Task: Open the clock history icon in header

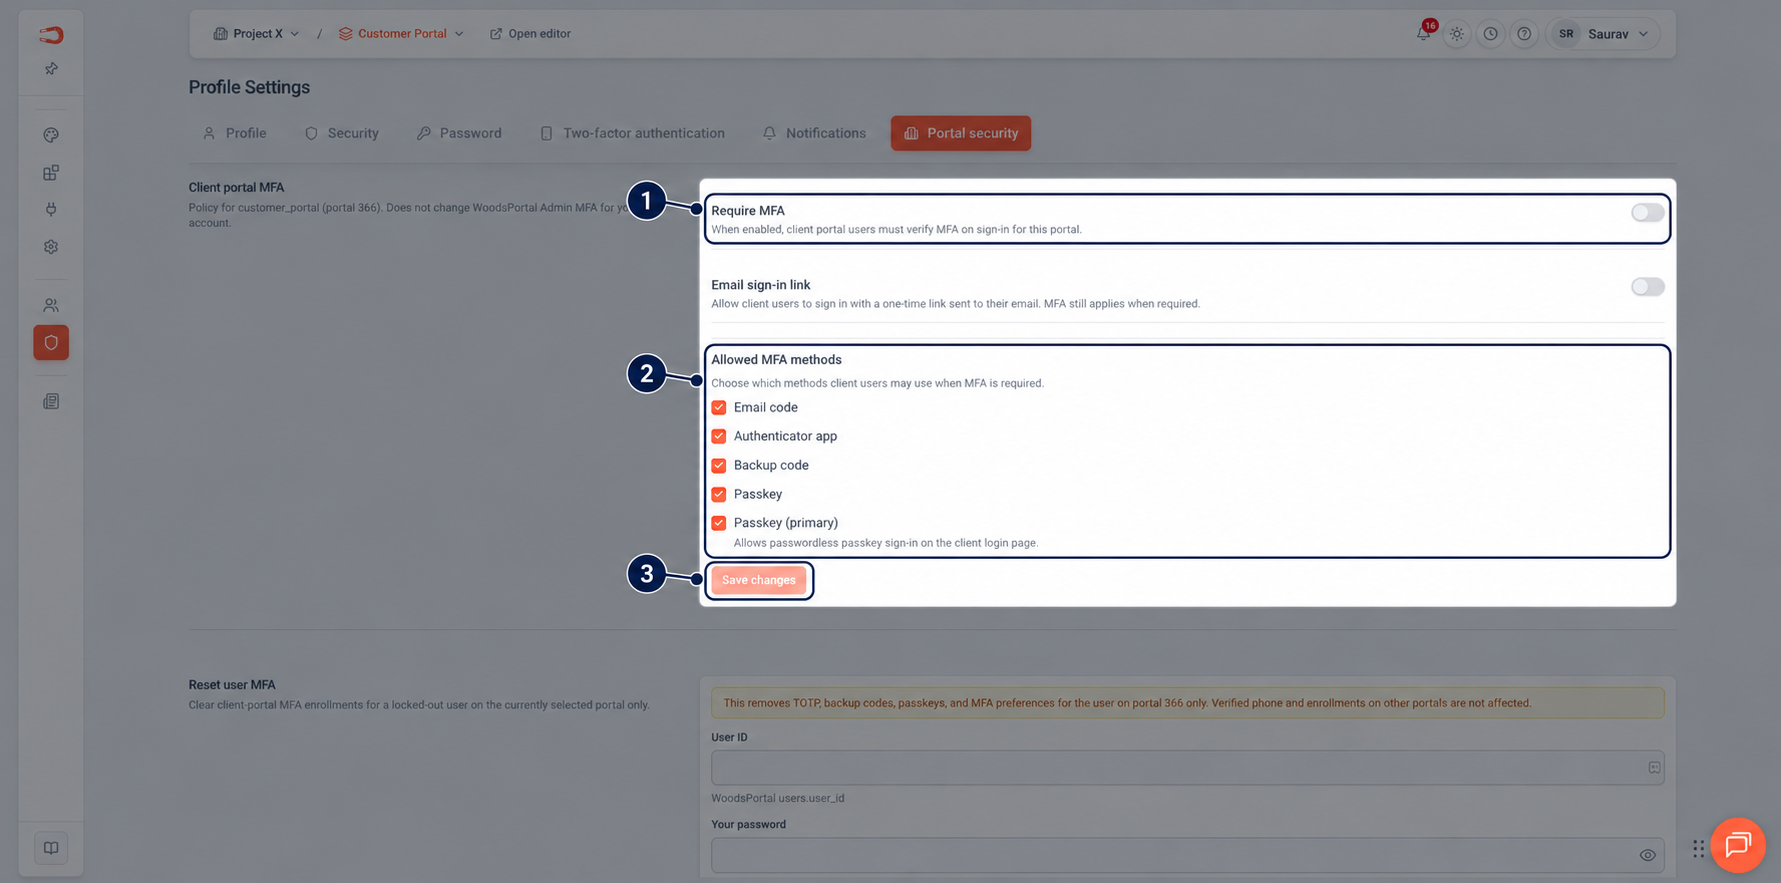Action: pos(1490,34)
